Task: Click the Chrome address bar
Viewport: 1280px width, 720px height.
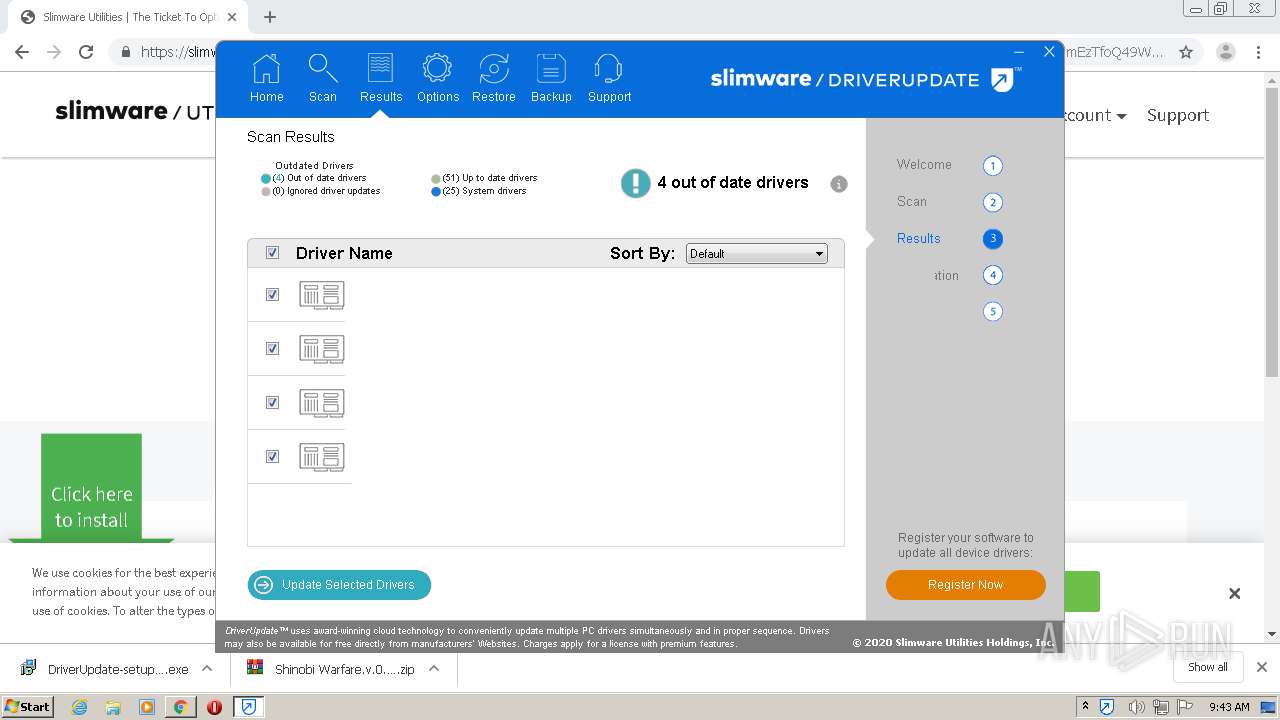Action: coord(640,52)
